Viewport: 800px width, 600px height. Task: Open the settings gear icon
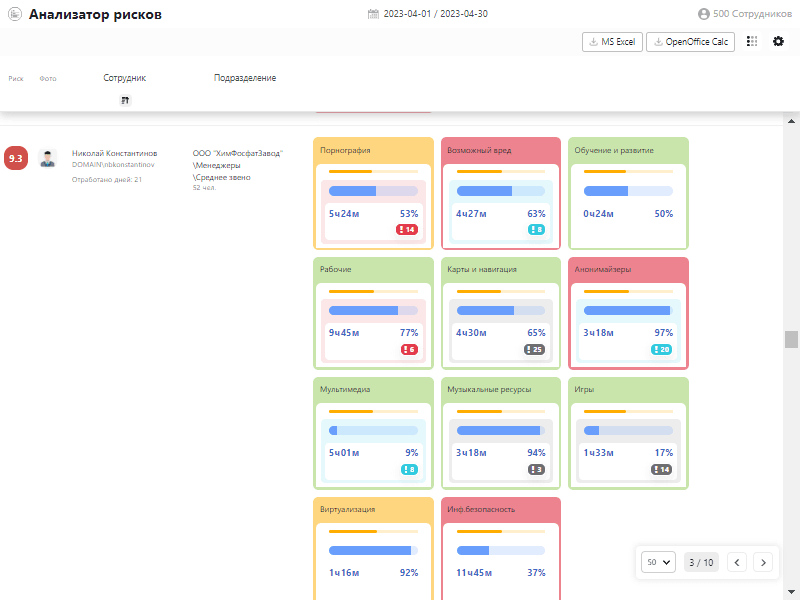(x=779, y=42)
